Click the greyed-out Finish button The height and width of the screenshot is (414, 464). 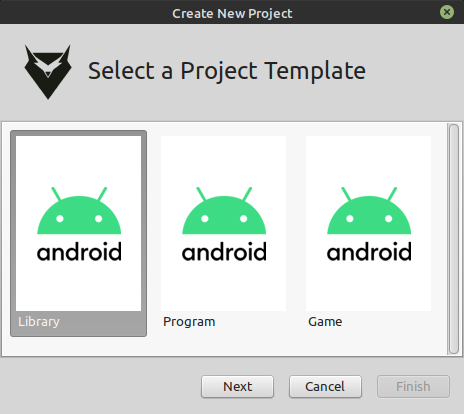click(413, 387)
